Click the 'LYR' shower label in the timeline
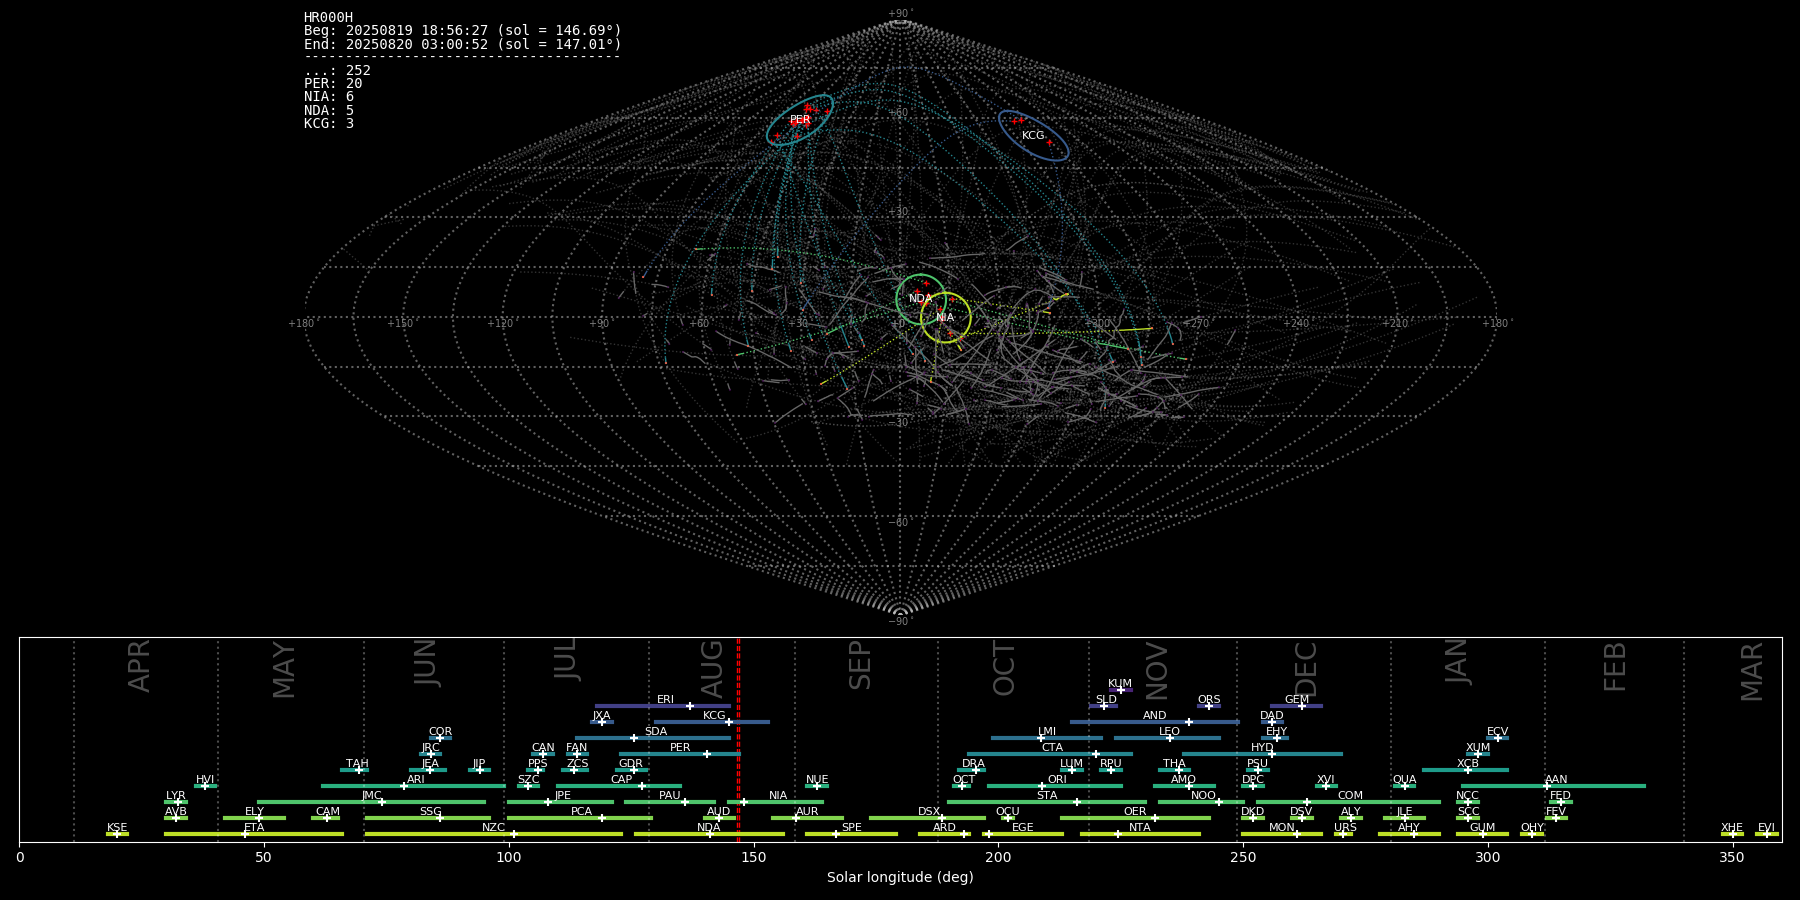This screenshot has width=1800, height=900. pos(176,796)
